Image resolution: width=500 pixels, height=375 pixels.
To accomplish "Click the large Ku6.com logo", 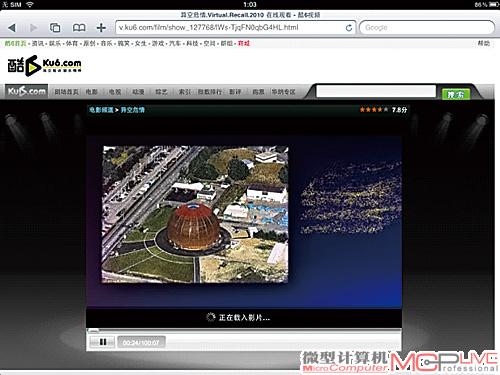I will coord(44,65).
